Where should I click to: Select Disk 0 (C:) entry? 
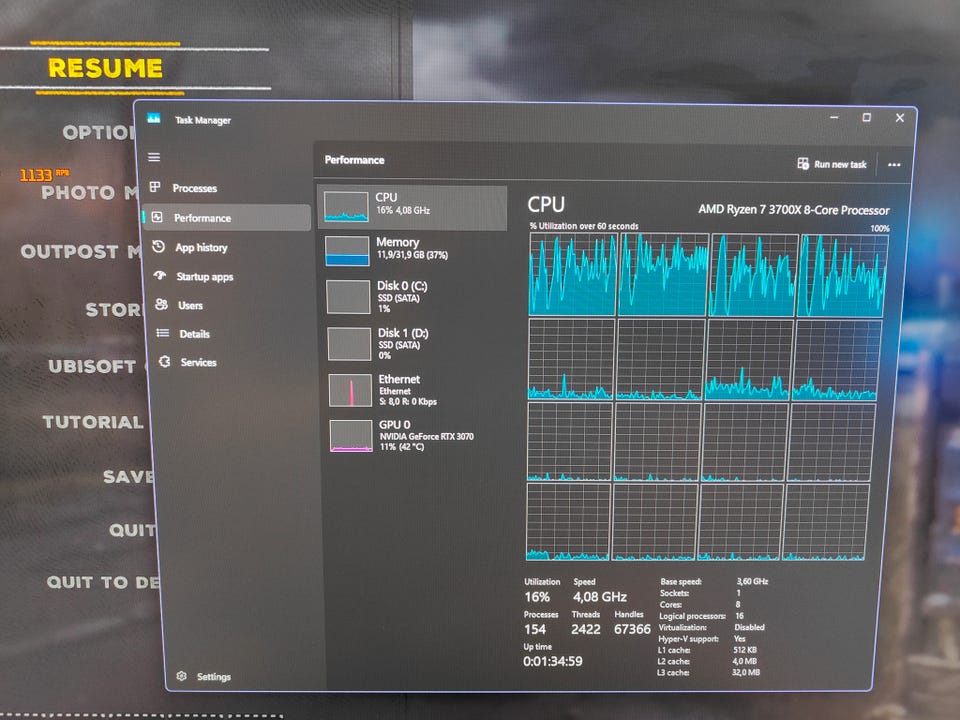pyautogui.click(x=415, y=296)
